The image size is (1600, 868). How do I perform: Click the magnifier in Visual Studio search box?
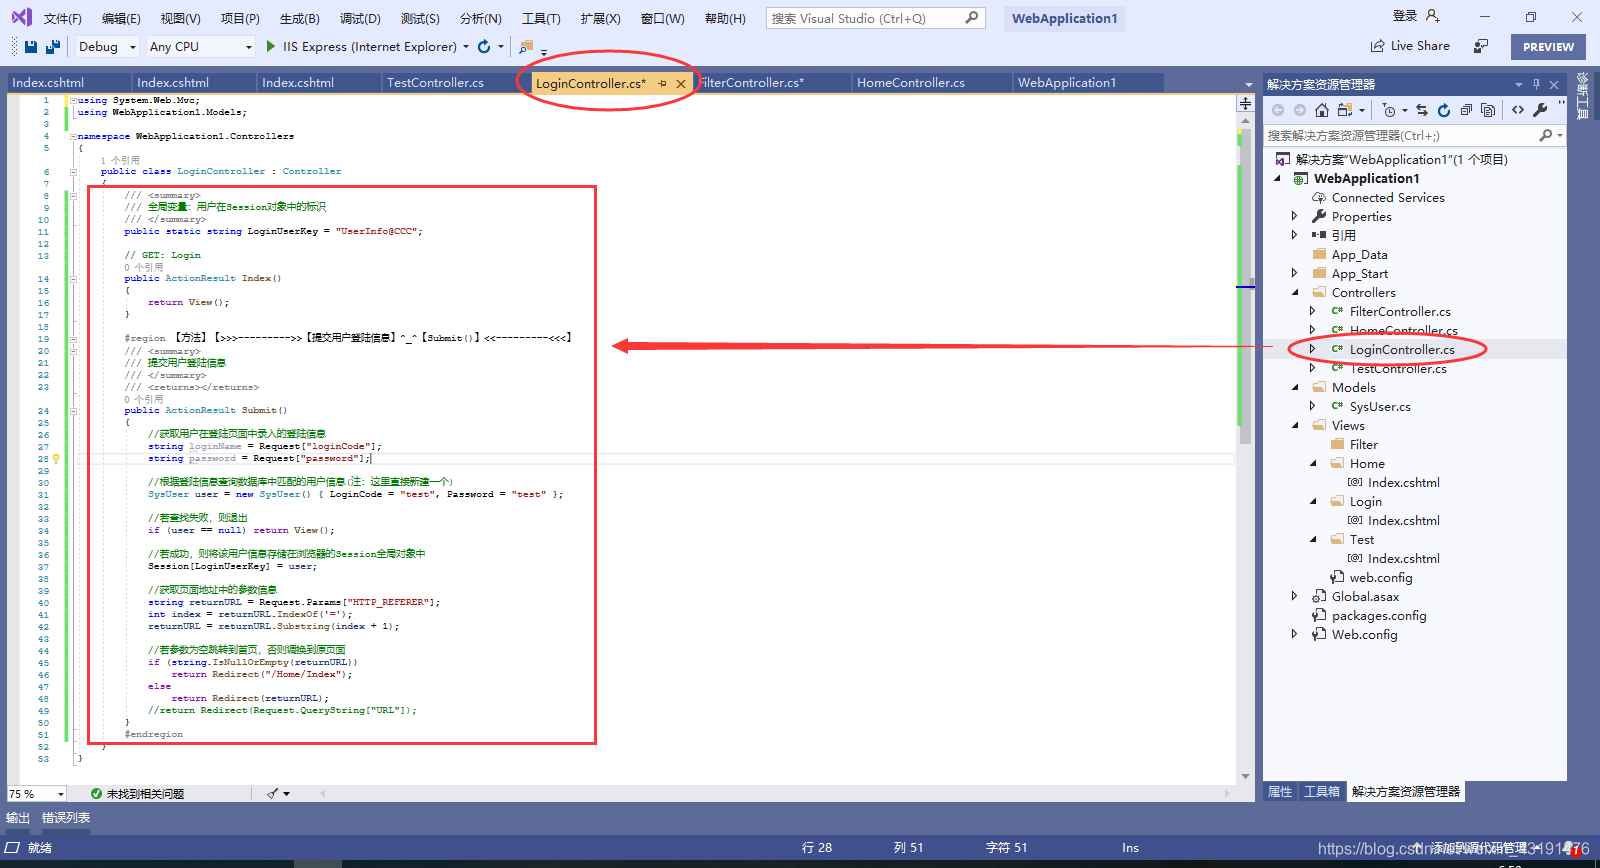971,18
